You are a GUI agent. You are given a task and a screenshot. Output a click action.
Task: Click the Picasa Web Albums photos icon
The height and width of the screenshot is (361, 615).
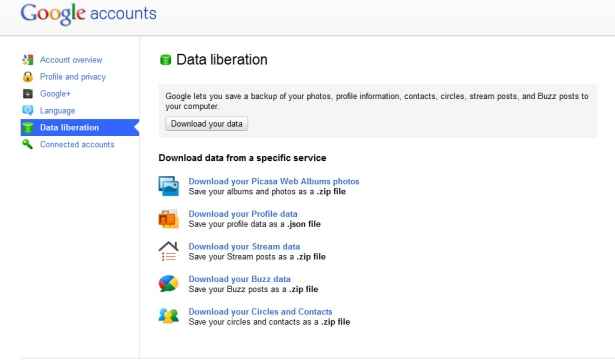[x=169, y=186]
